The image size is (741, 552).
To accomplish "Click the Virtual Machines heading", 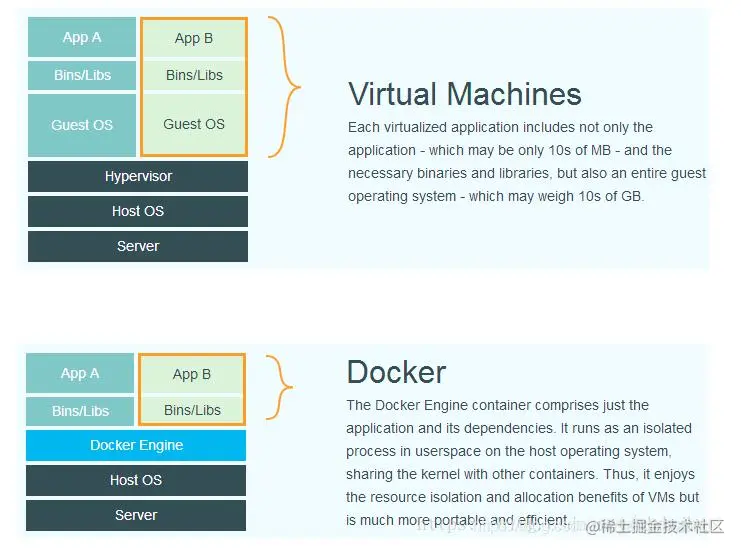I will pos(465,94).
